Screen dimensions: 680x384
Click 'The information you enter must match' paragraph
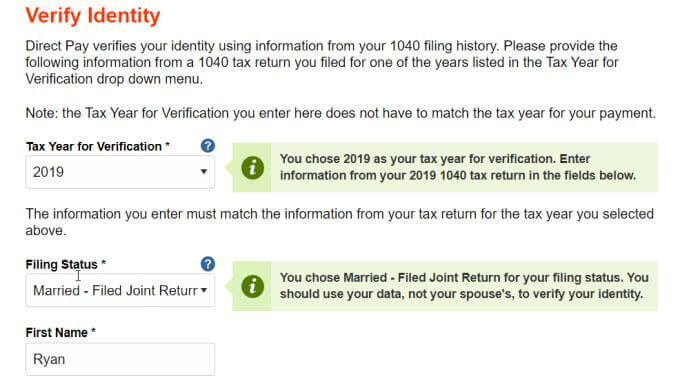[340, 222]
